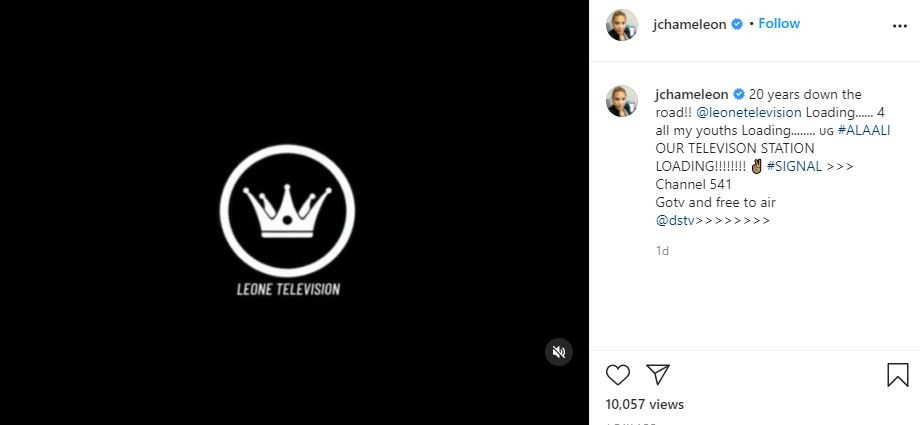
Task: Open the #SIGNAL hashtag
Action: [794, 166]
